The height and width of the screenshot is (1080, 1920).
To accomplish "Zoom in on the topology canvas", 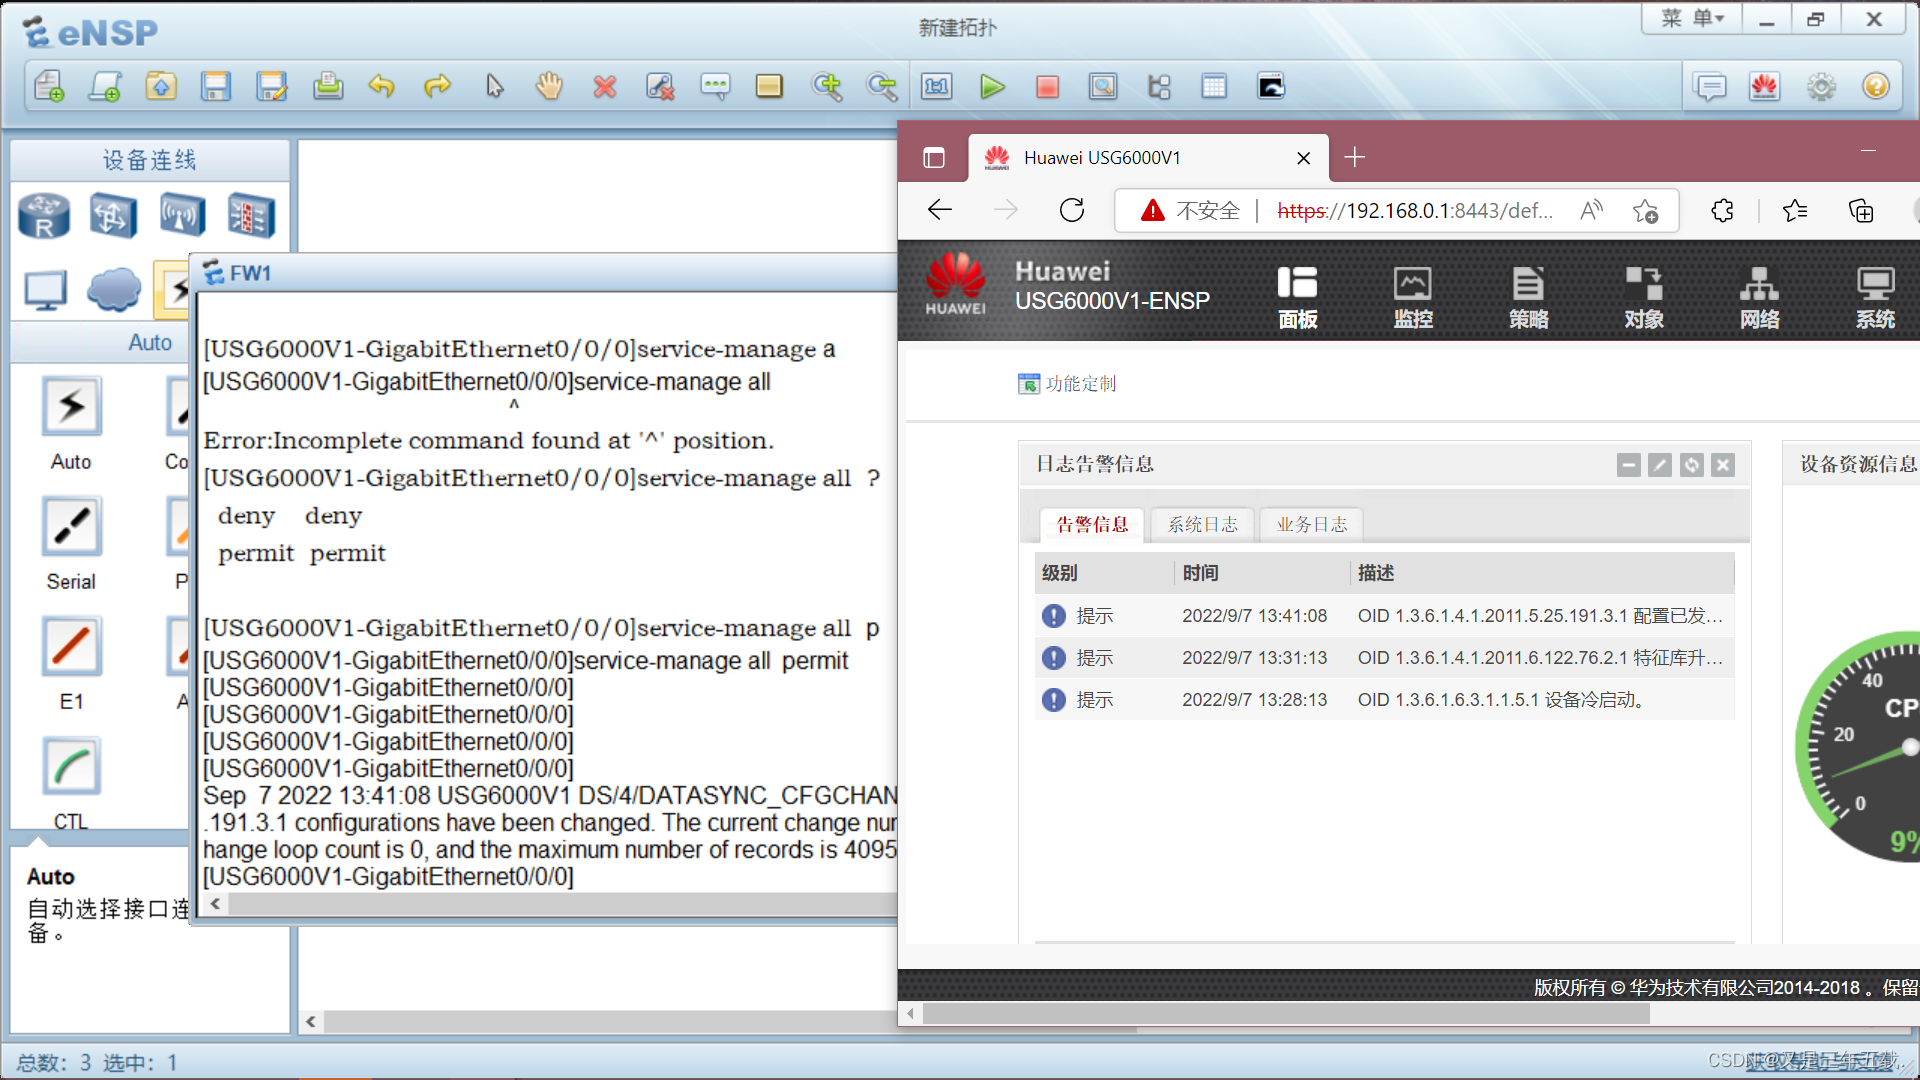I will [x=827, y=87].
